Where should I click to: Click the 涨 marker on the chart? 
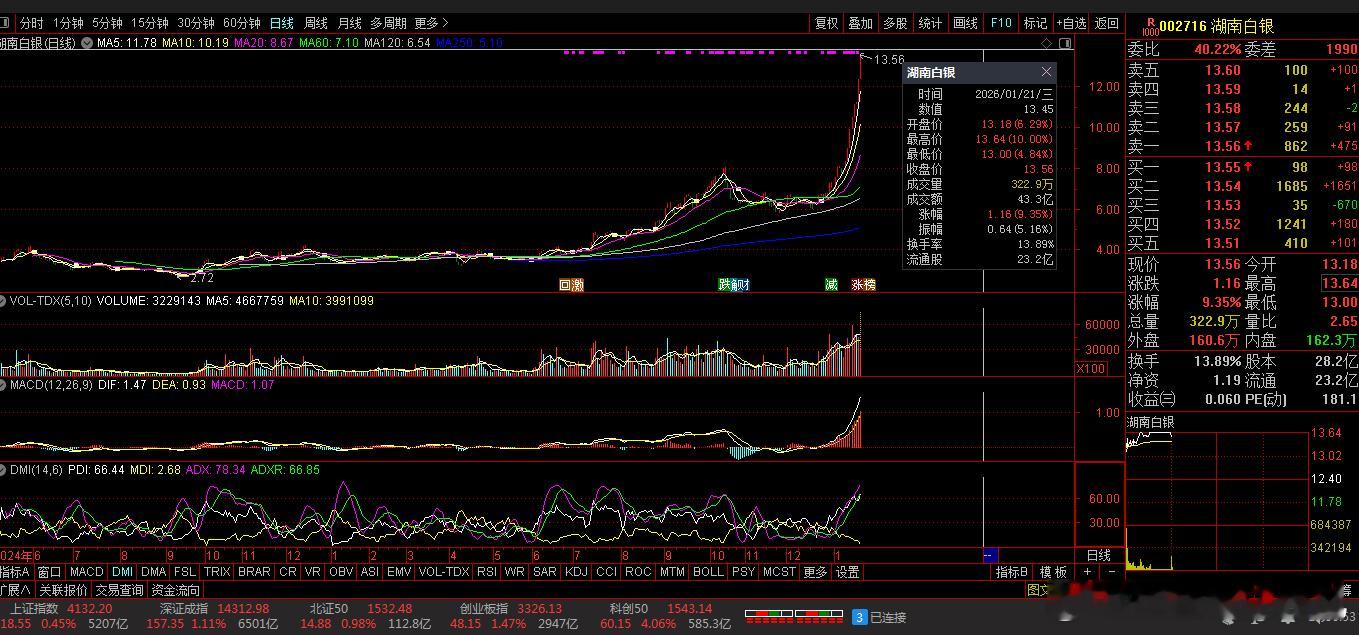[857, 285]
